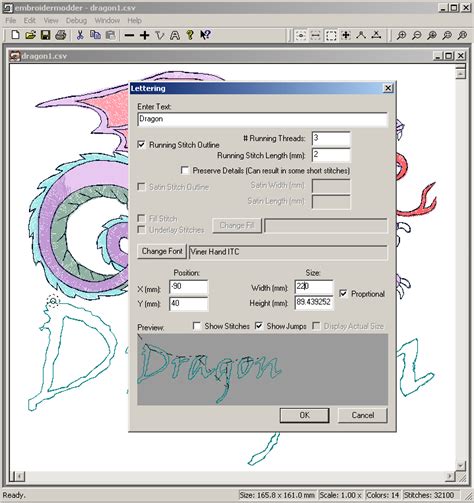Click the minus icon in toolbar
Image resolution: width=474 pixels, height=503 pixels.
(129, 35)
